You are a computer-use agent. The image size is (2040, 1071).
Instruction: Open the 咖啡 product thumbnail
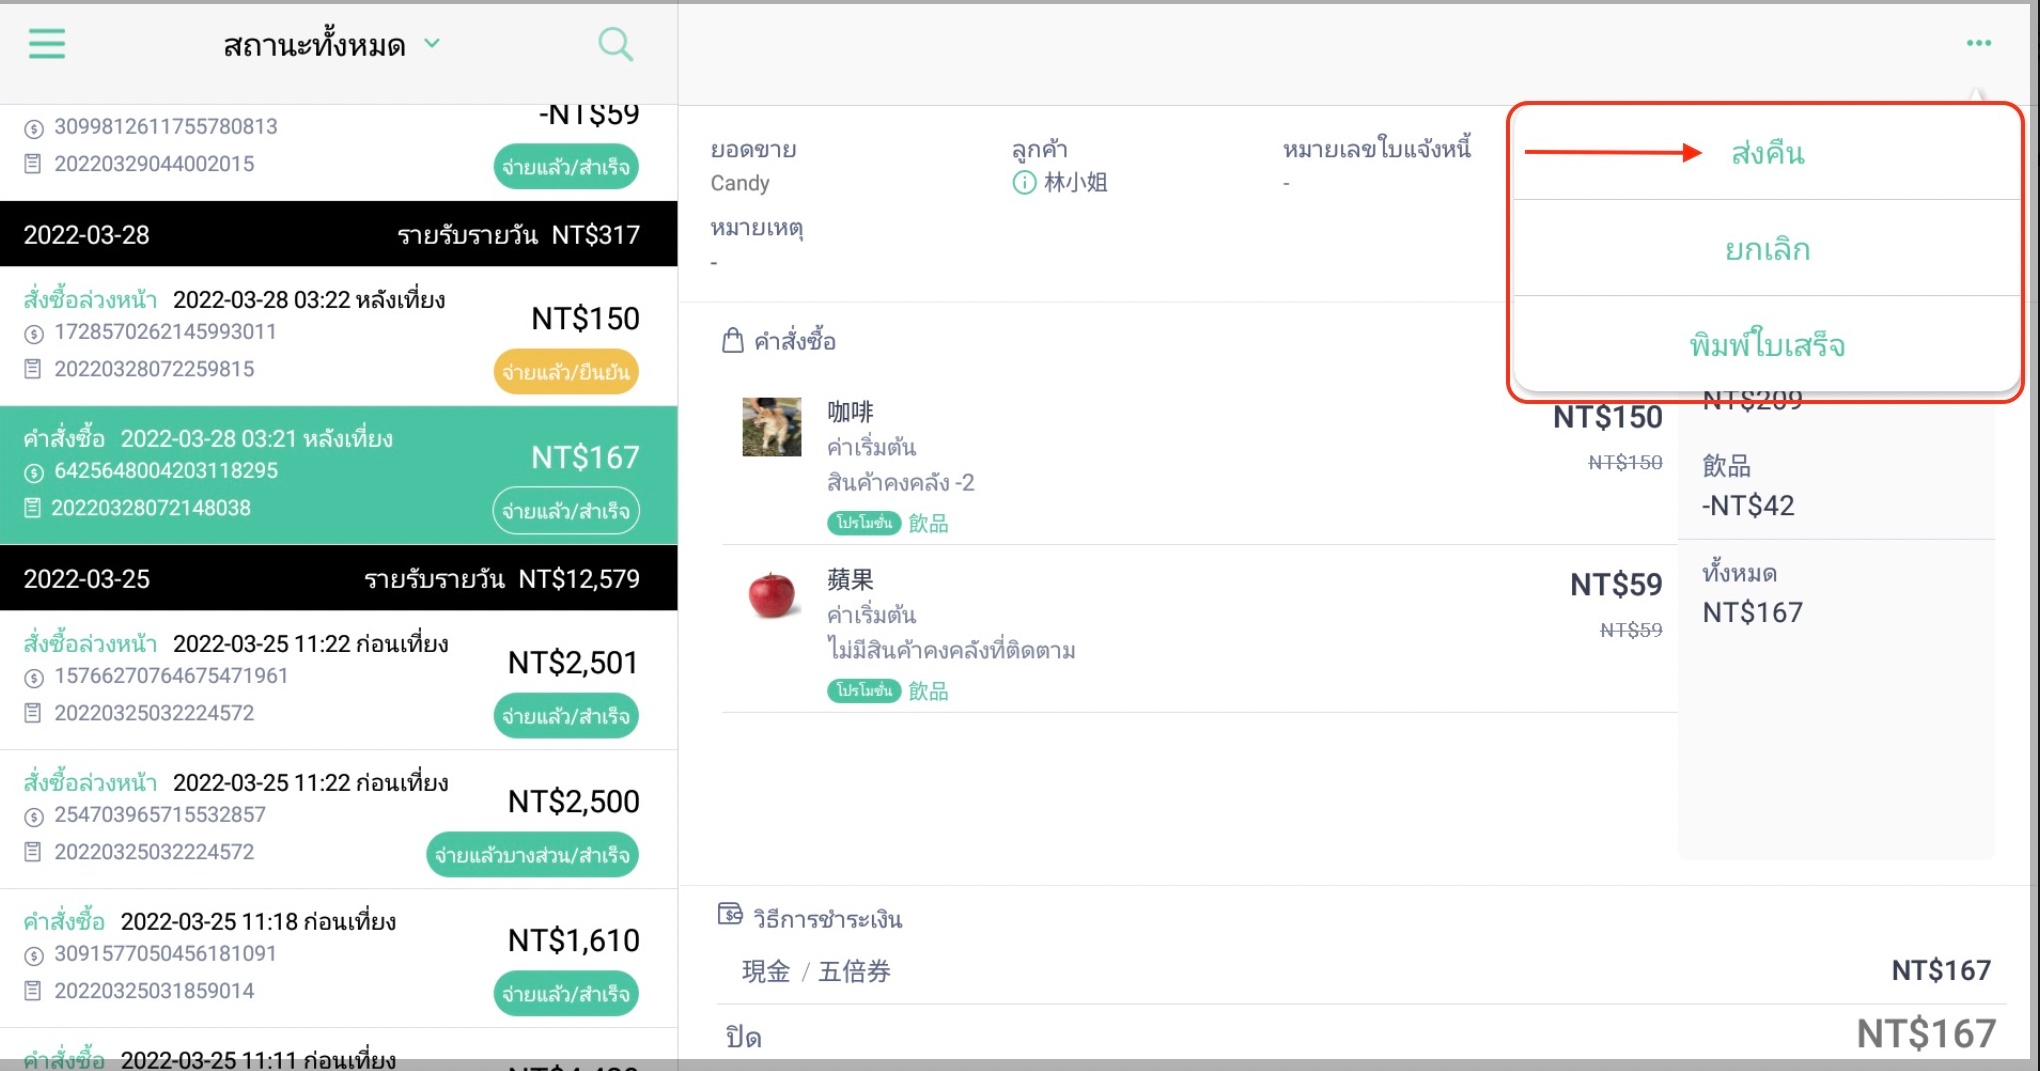point(771,427)
